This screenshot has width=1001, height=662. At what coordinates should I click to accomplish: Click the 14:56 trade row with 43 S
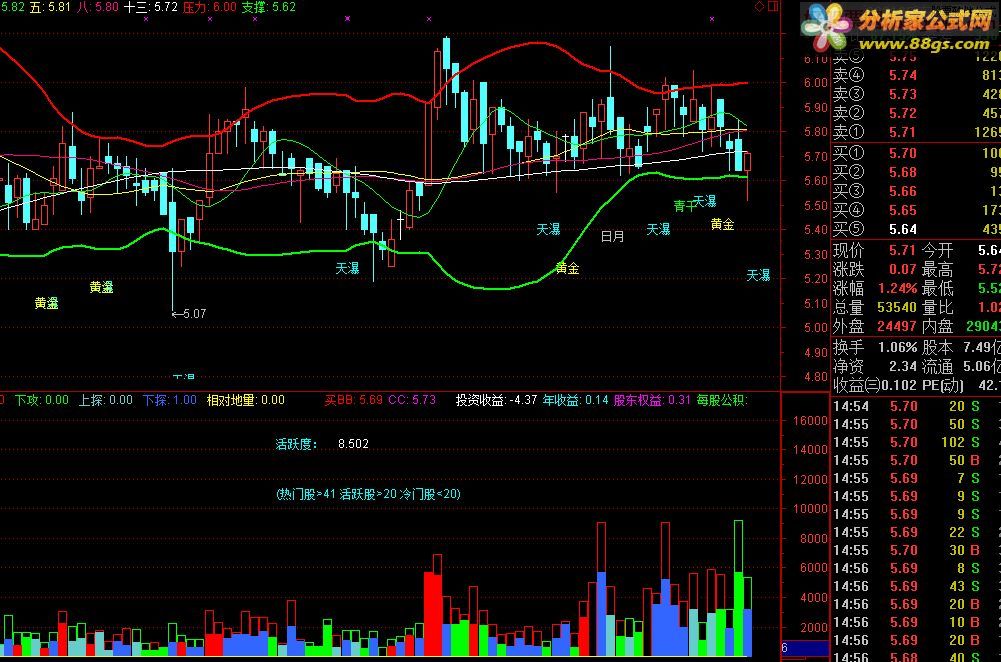point(916,586)
